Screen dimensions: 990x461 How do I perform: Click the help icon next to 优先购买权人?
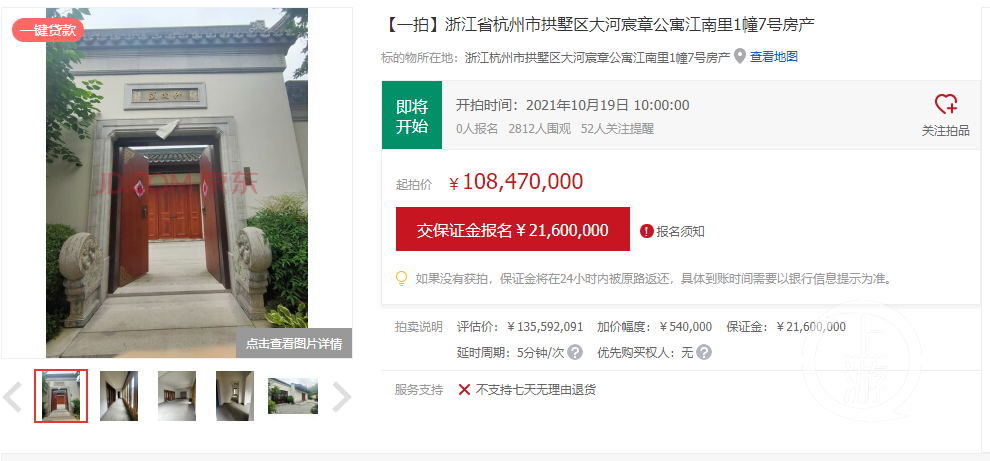point(704,352)
